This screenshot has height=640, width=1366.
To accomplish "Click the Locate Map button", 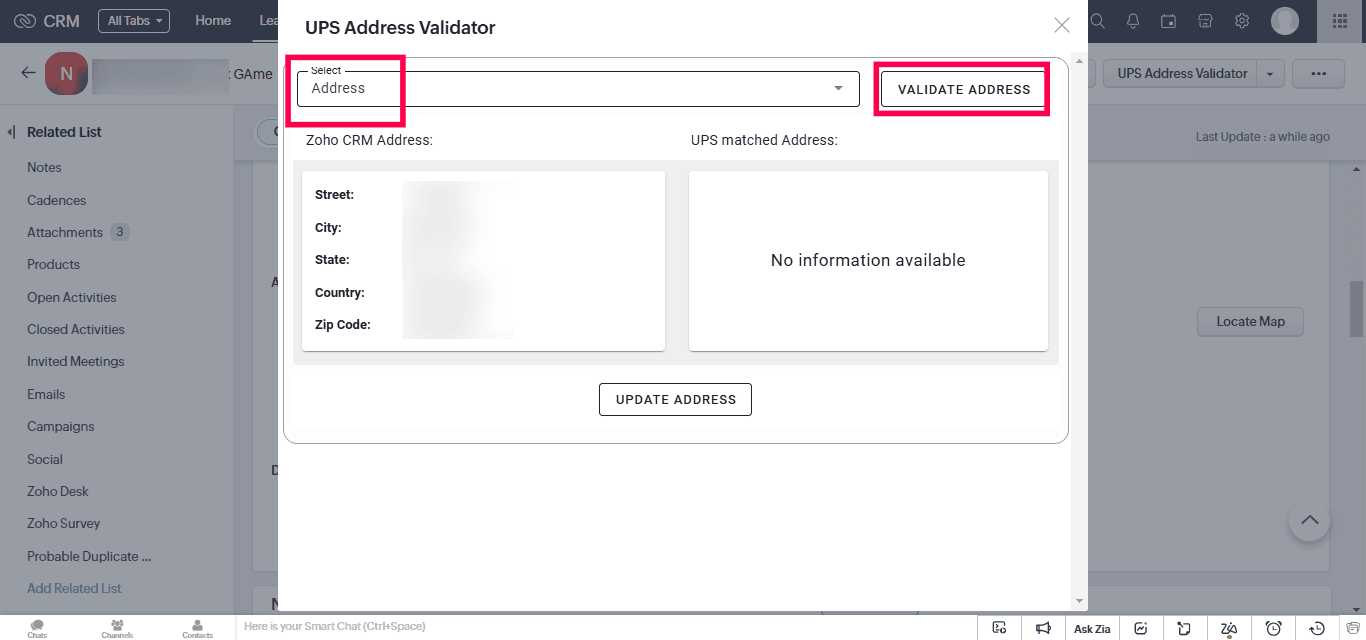I will point(1250,321).
